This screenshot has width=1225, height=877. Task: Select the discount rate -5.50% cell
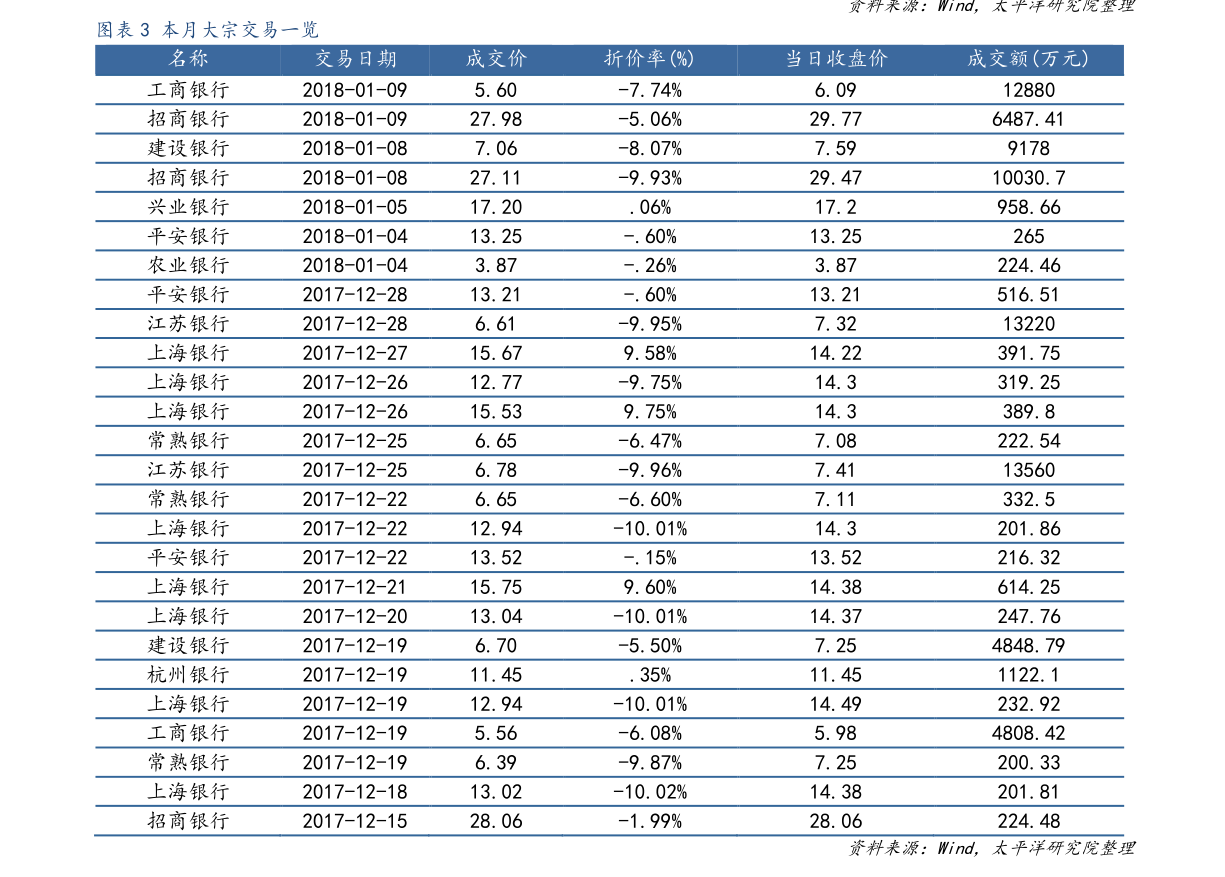(650, 645)
